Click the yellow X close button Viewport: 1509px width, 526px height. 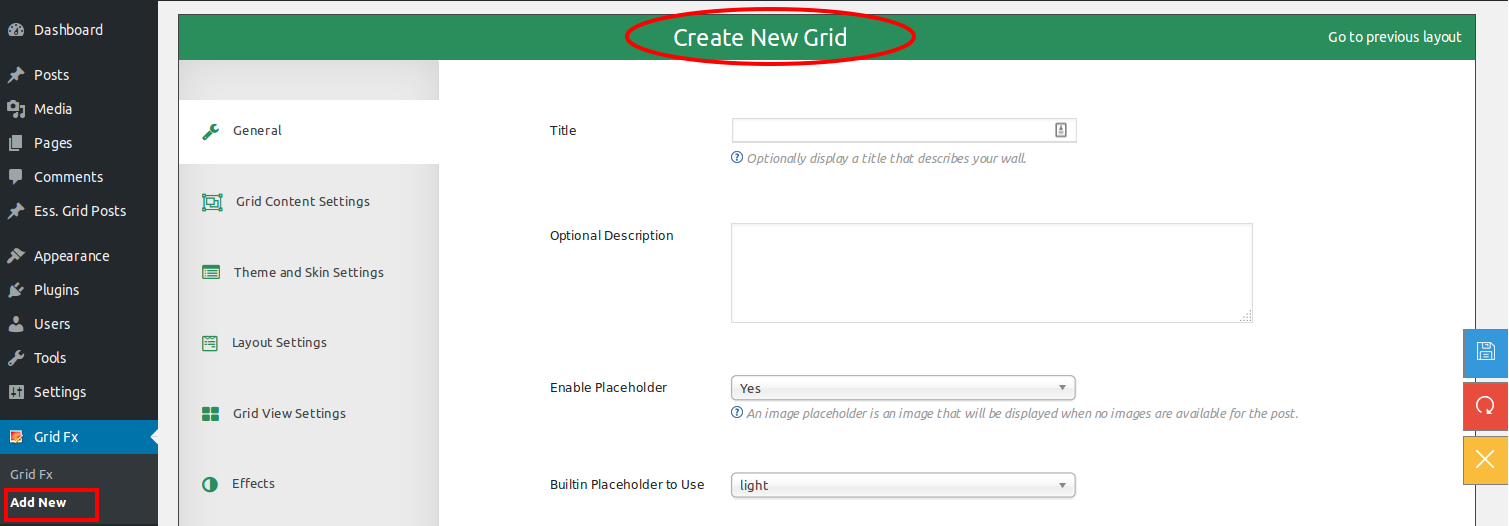point(1485,460)
